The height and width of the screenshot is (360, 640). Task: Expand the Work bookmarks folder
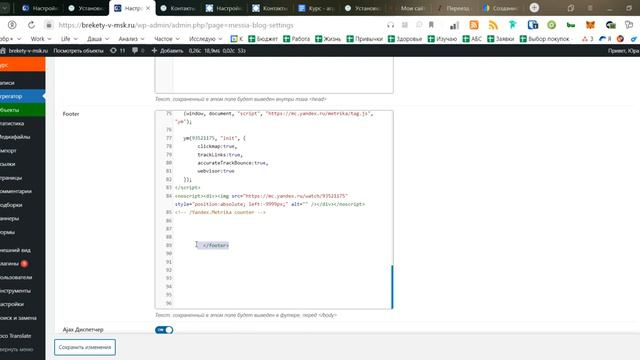(x=41, y=39)
